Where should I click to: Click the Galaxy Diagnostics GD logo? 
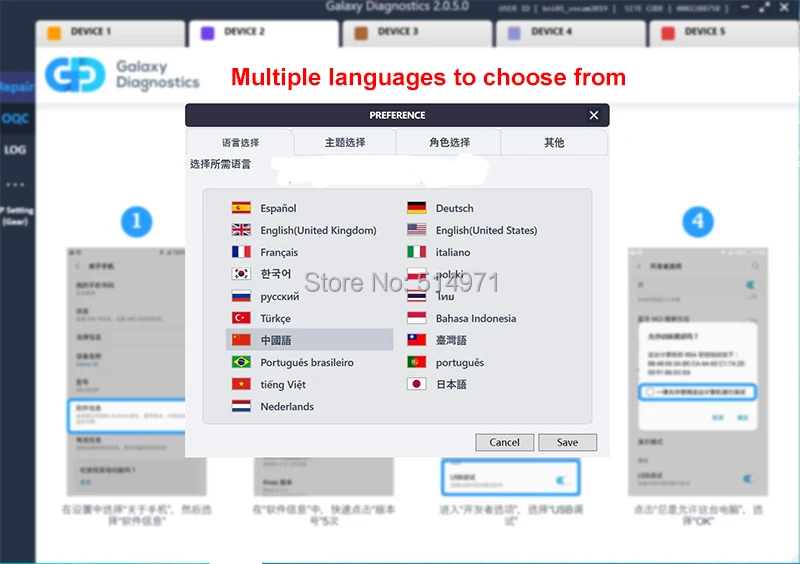pyautogui.click(x=76, y=75)
